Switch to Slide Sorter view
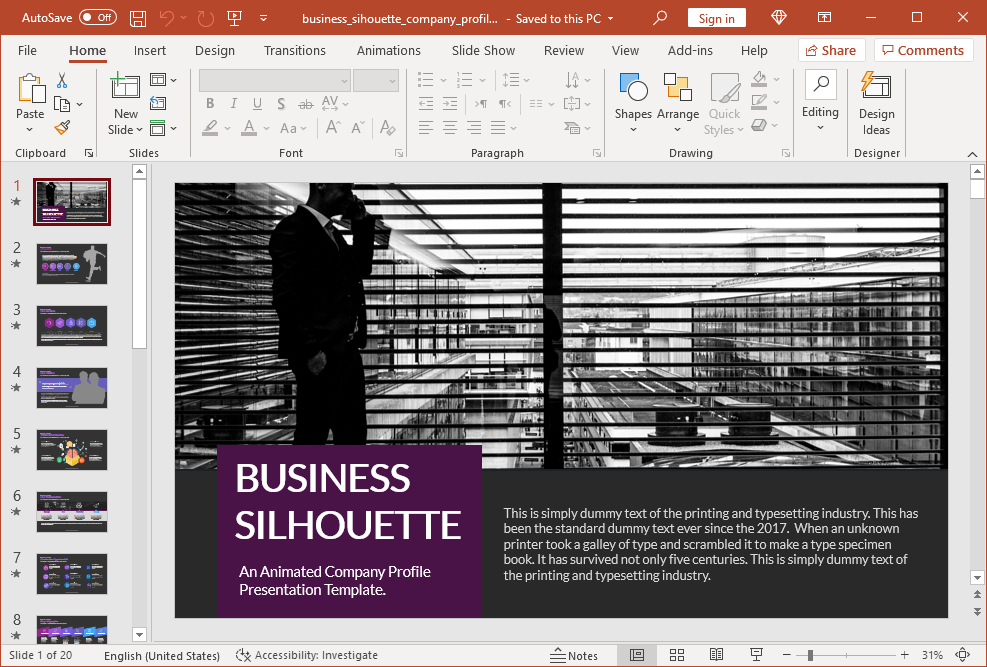Viewport: 987px width, 667px height. [677, 655]
